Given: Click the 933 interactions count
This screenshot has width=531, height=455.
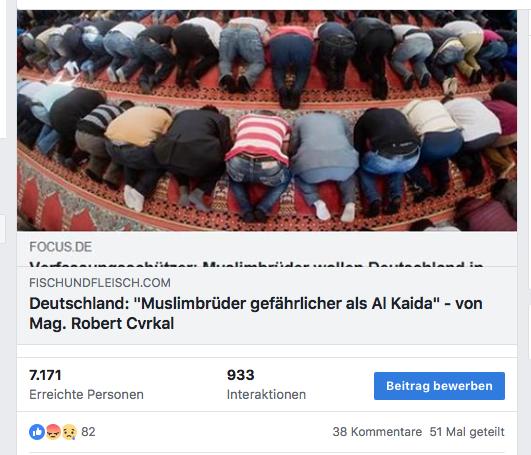Looking at the screenshot, I should 240,375.
